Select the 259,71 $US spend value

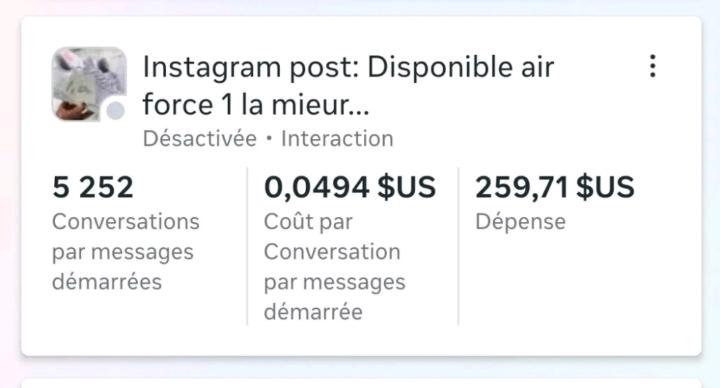click(555, 187)
